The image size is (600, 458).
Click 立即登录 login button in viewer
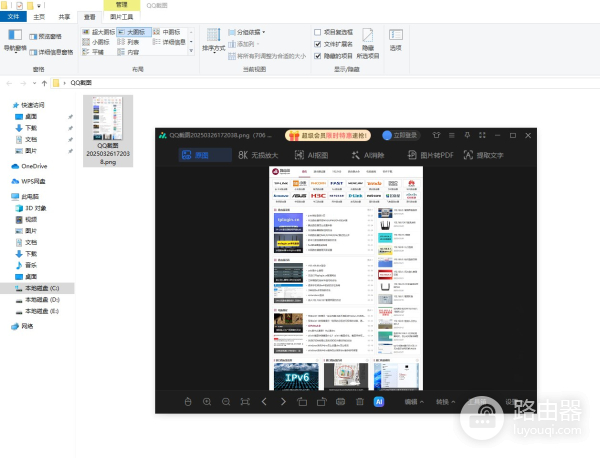401,135
